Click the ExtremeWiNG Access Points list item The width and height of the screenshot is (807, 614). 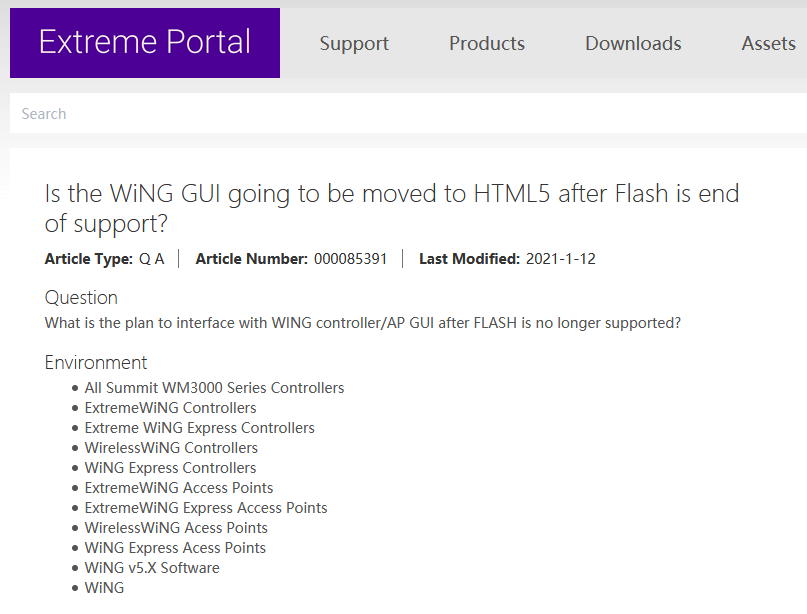[x=179, y=488]
